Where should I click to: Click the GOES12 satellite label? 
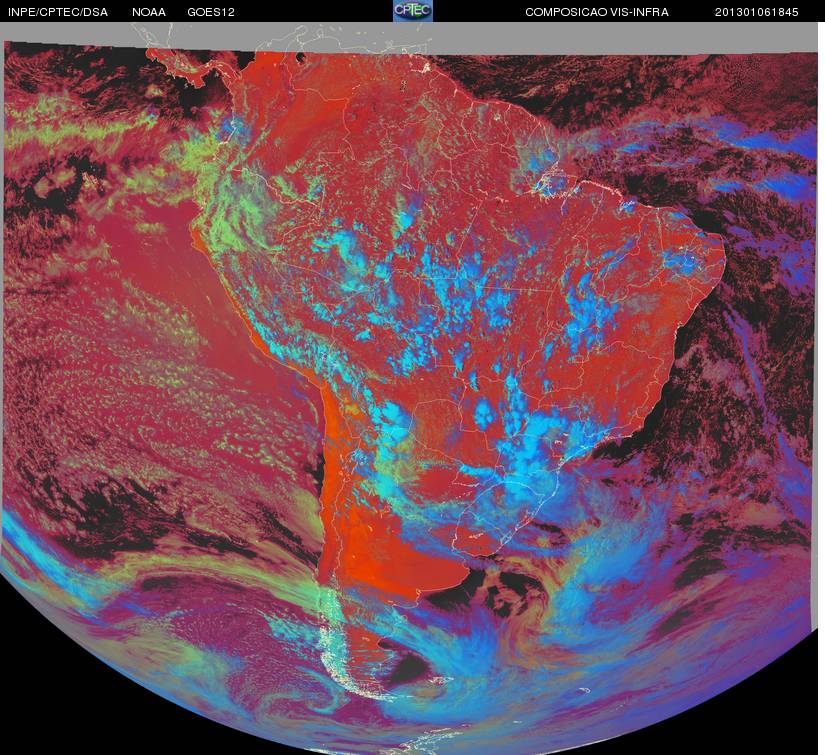[210, 12]
